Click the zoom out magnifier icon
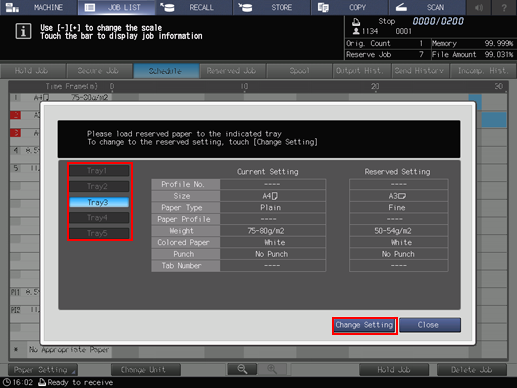The width and height of the screenshot is (517, 388). pos(242,369)
